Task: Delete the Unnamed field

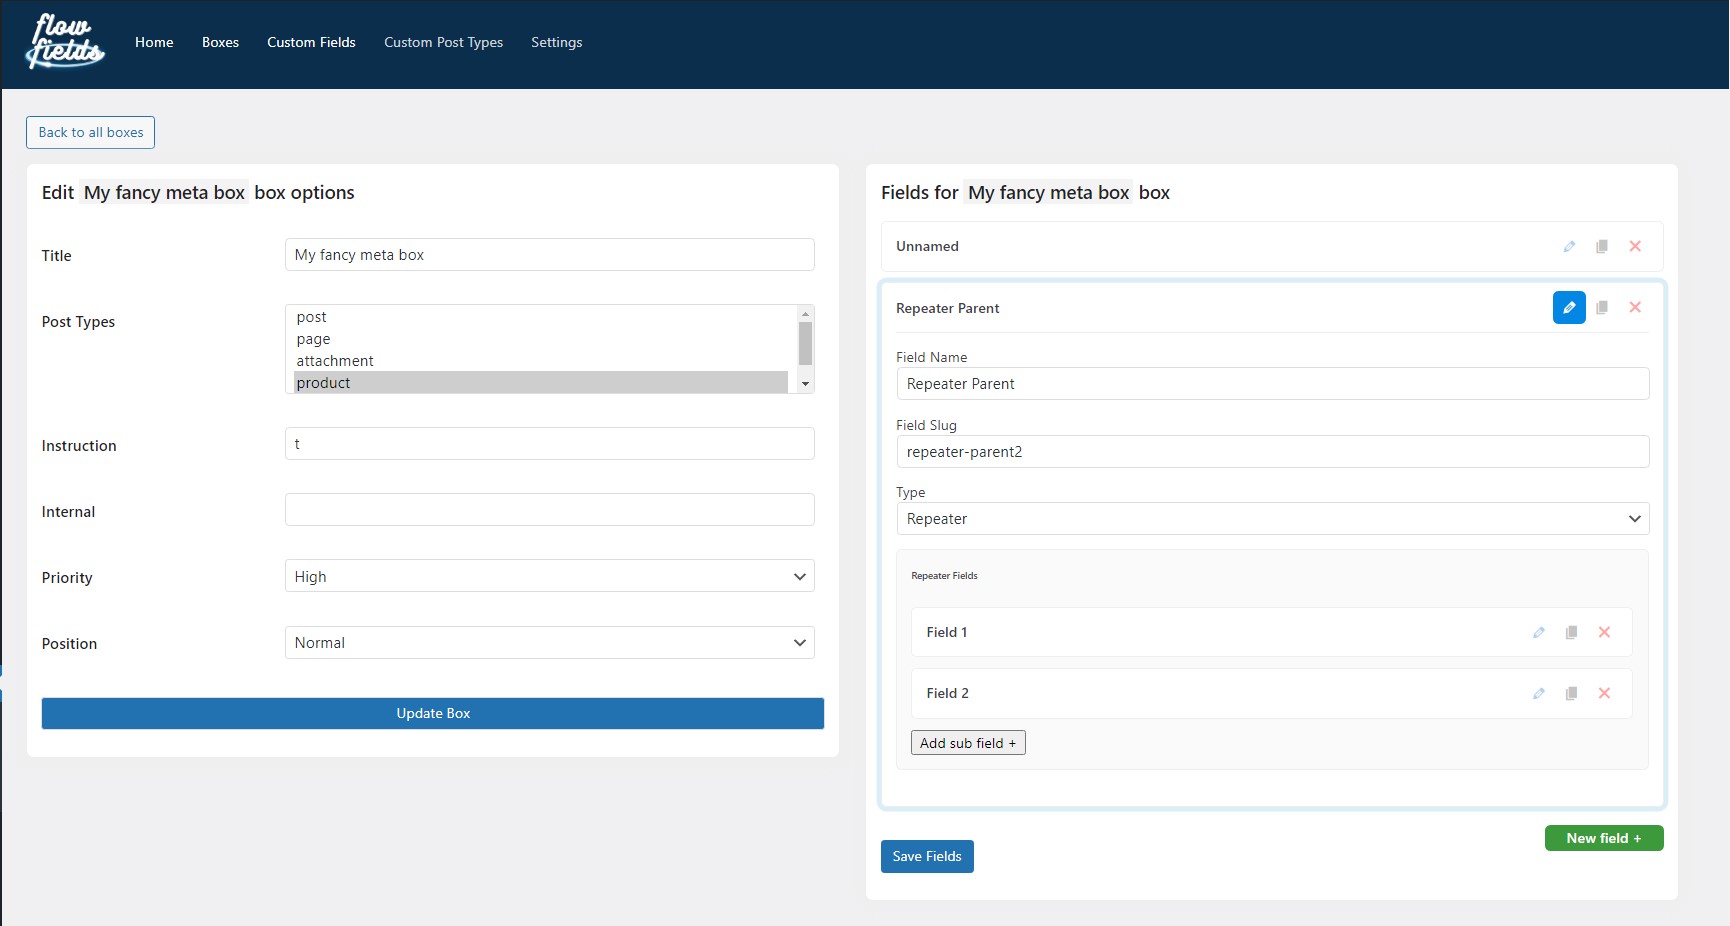Action: tap(1635, 246)
